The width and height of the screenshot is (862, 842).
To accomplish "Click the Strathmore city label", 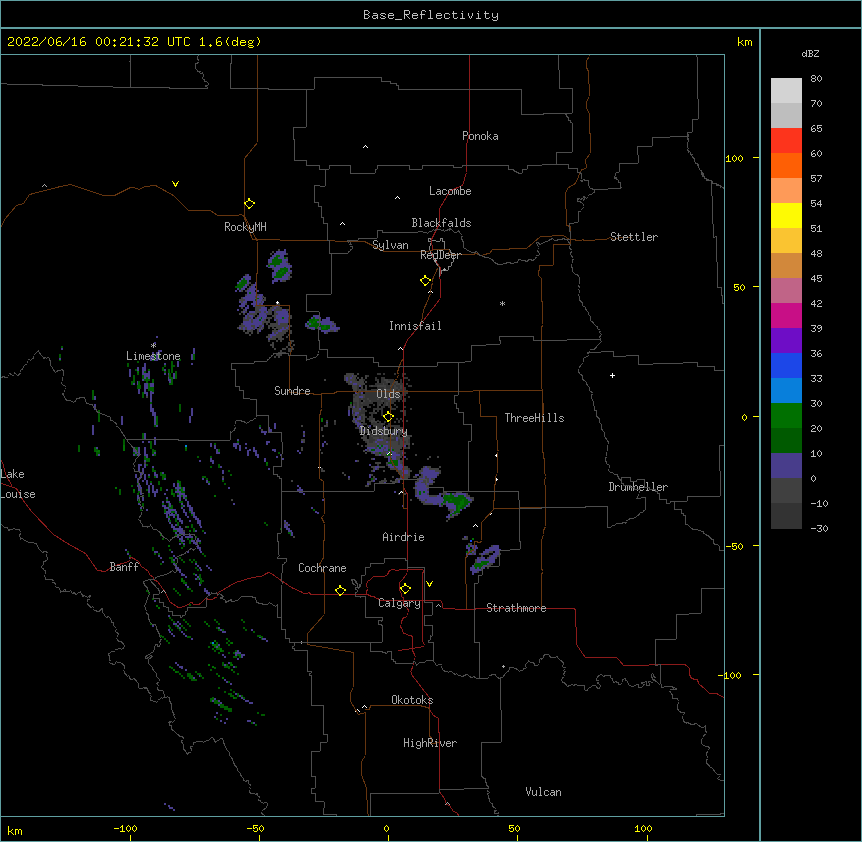I will [516, 608].
